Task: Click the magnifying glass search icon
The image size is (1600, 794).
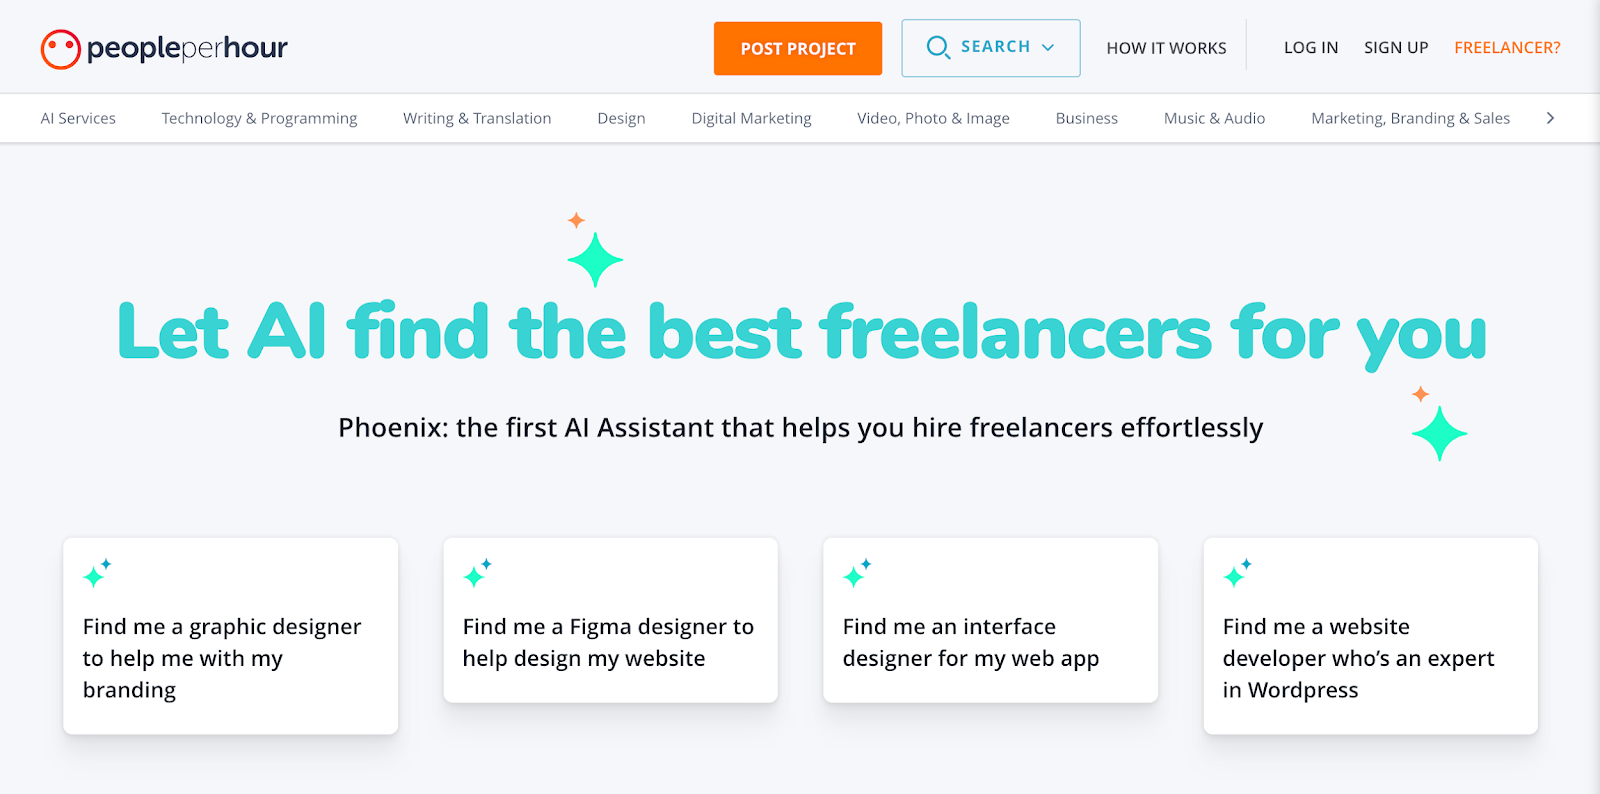Action: click(x=937, y=48)
